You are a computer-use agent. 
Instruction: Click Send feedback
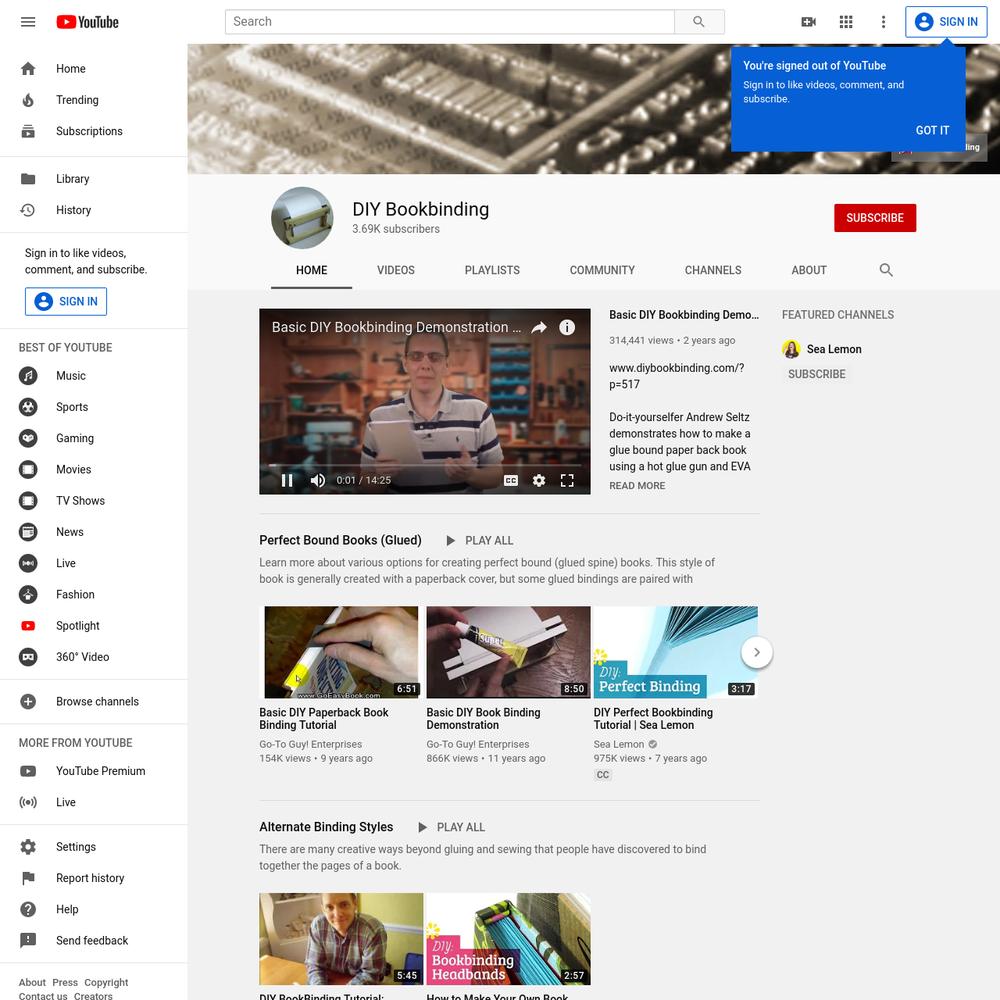click(94, 941)
